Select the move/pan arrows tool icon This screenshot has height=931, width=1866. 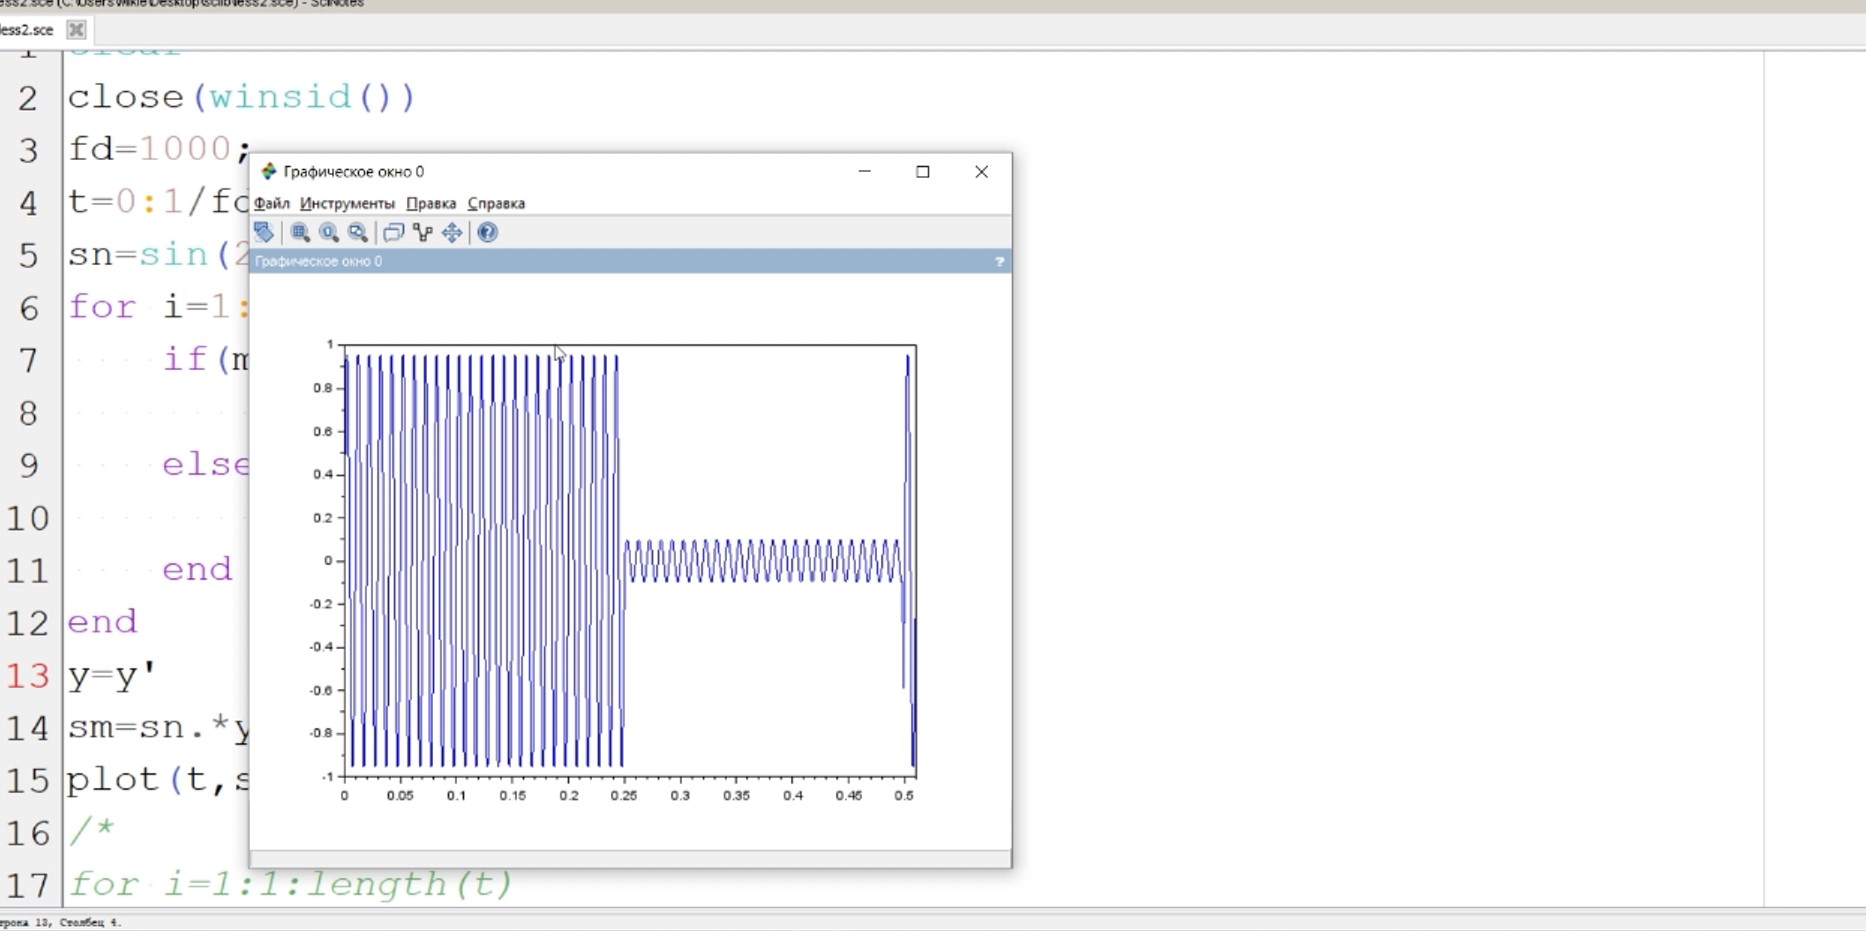[452, 233]
